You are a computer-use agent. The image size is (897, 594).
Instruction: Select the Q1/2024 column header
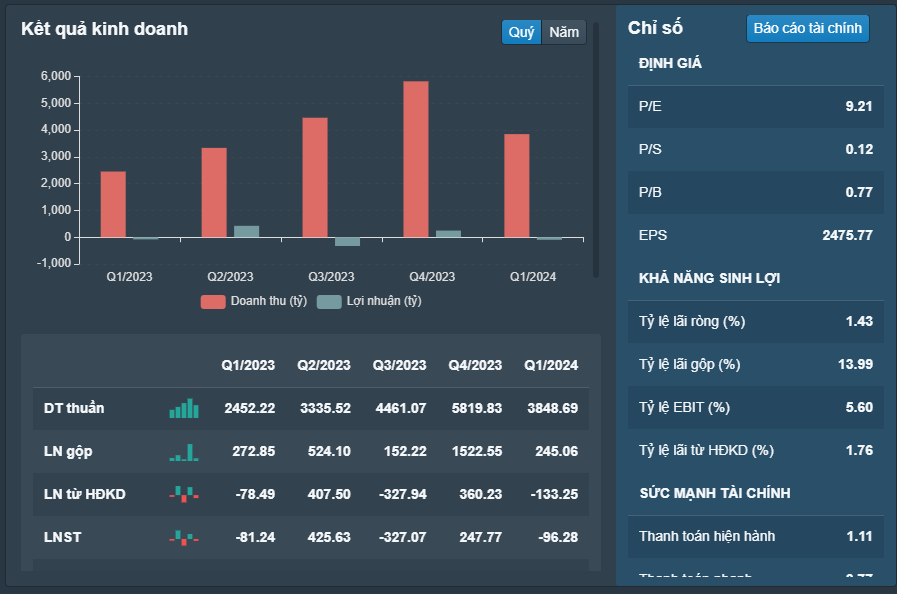click(551, 366)
